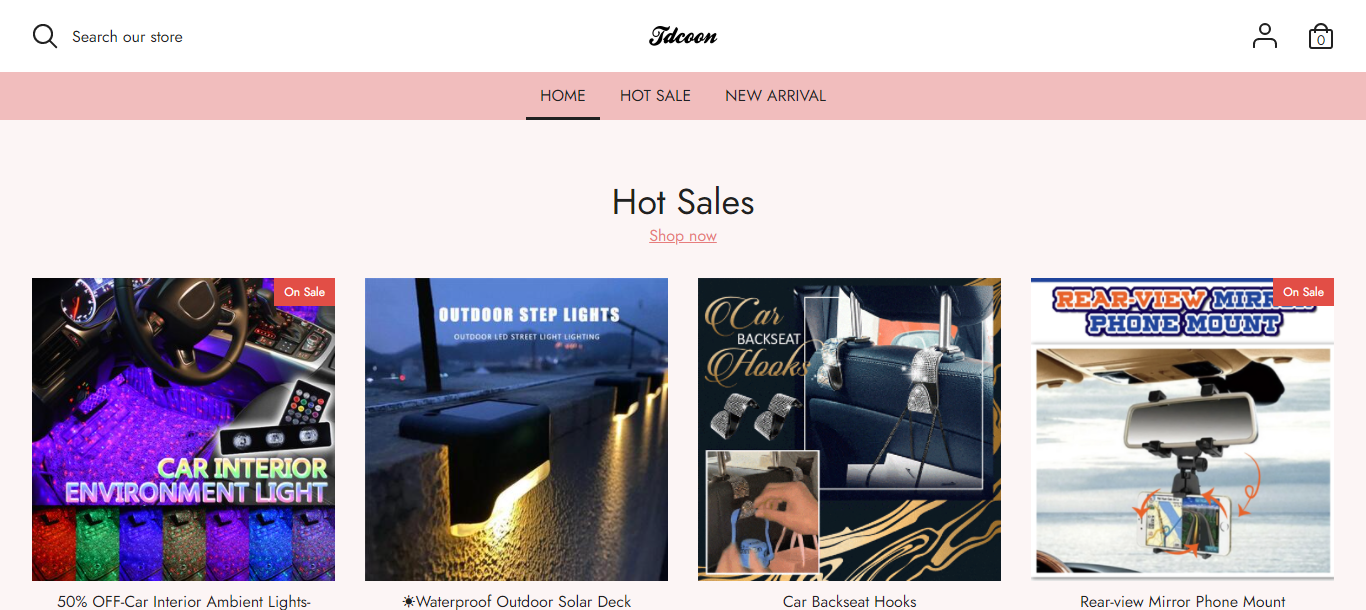Open the Waterproof Outdoor Solar Deck title
1366x610 pixels.
click(x=516, y=601)
